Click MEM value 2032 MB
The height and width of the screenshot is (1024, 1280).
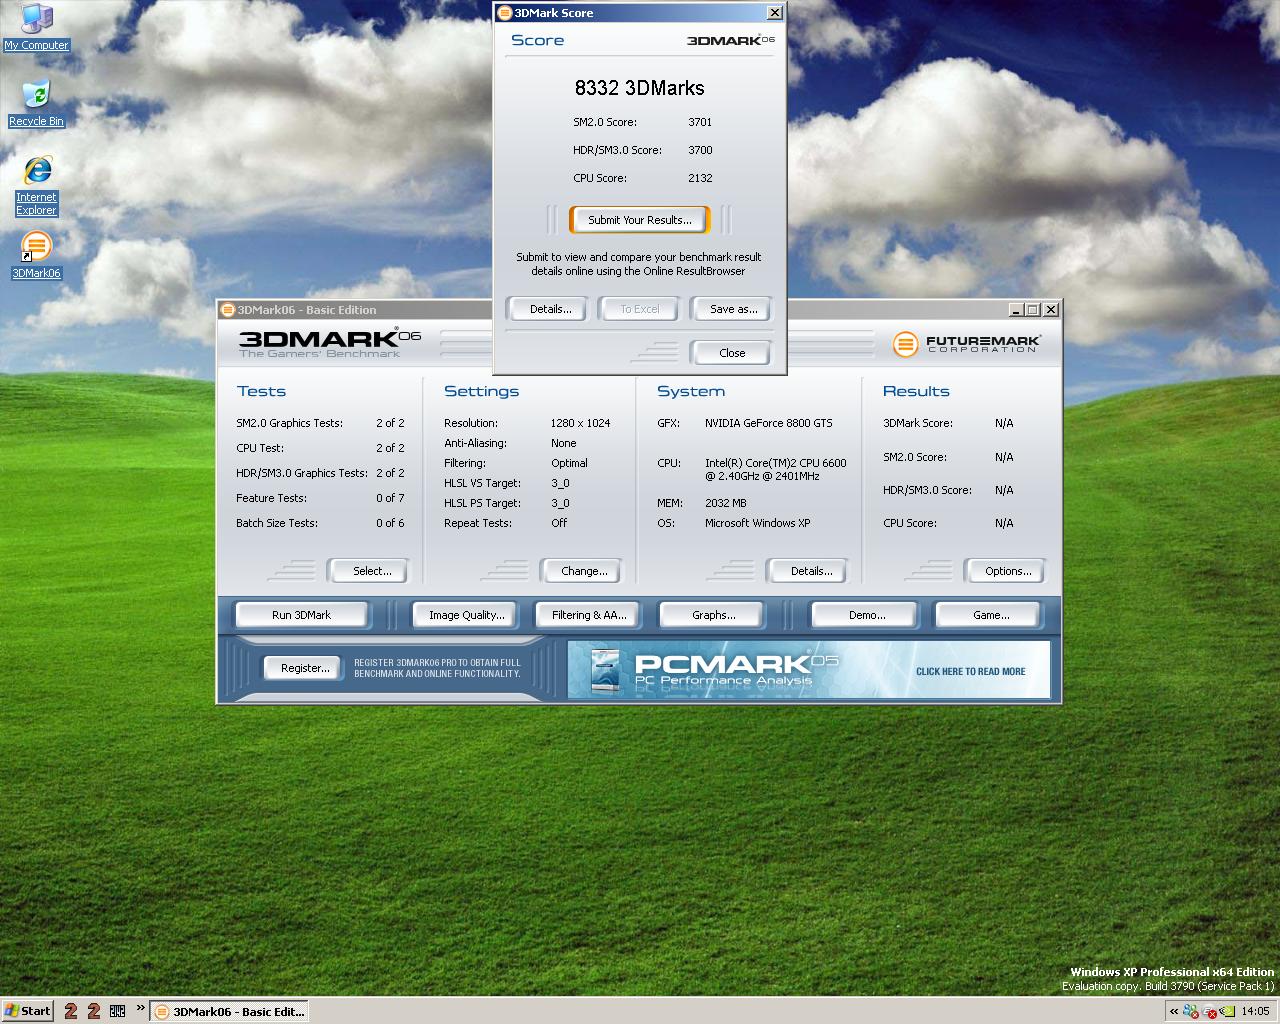click(725, 503)
